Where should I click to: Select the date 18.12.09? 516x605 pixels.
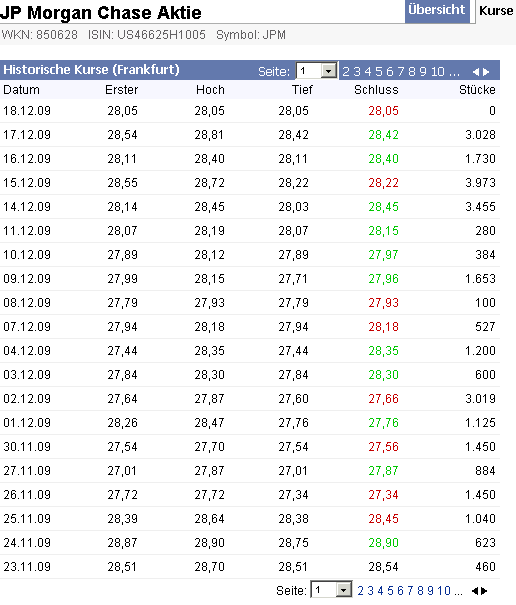[x=27, y=111]
